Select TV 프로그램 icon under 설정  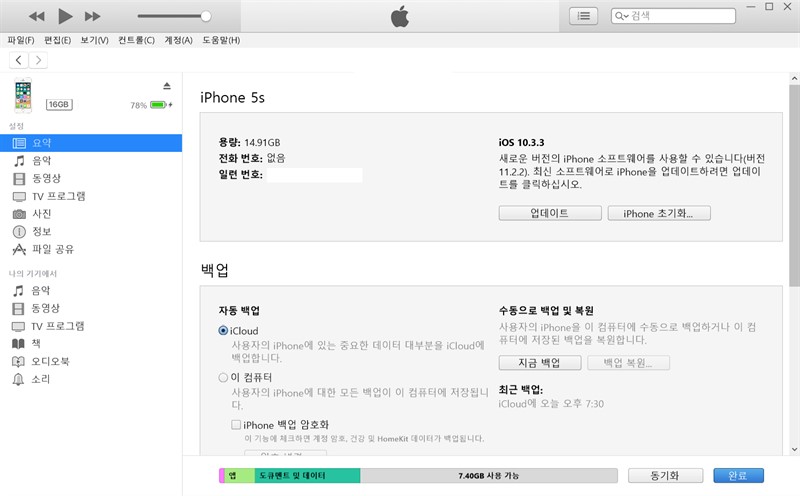click(x=19, y=196)
